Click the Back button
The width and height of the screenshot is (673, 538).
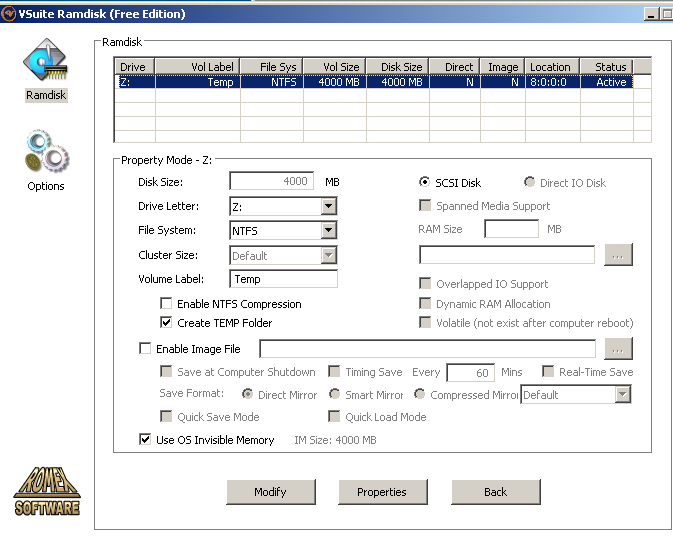click(496, 492)
